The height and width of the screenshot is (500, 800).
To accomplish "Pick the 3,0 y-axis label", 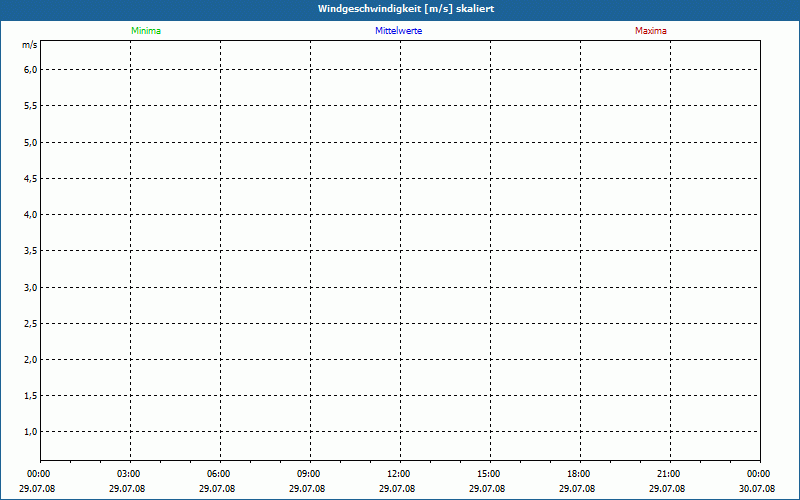I will (x=30, y=288).
